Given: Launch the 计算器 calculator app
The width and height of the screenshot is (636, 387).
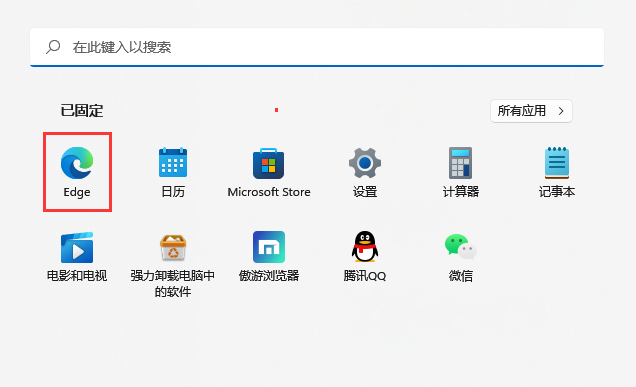Looking at the screenshot, I should click(x=460, y=163).
